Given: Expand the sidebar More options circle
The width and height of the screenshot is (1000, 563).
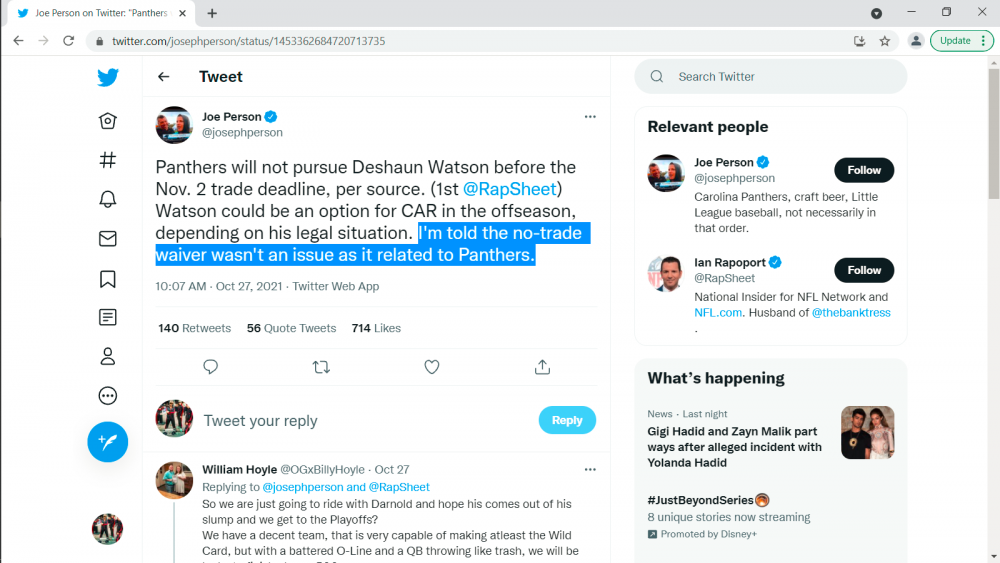Looking at the screenshot, I should 108,396.
